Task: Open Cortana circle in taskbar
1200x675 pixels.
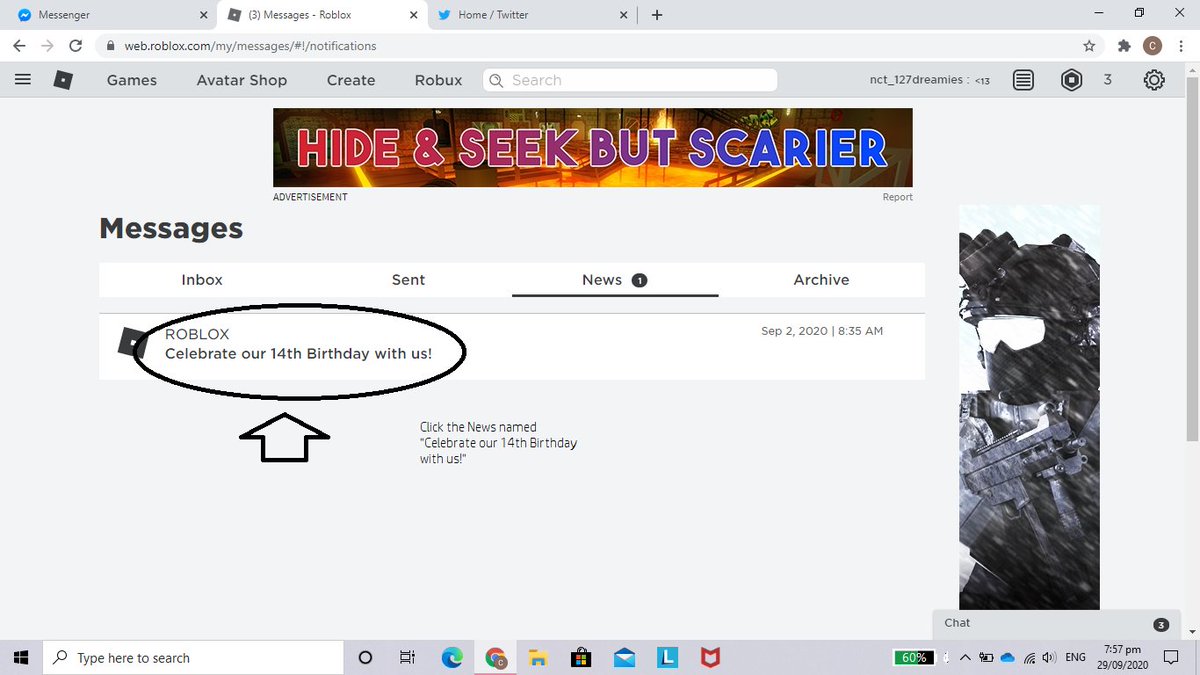Action: (x=365, y=657)
